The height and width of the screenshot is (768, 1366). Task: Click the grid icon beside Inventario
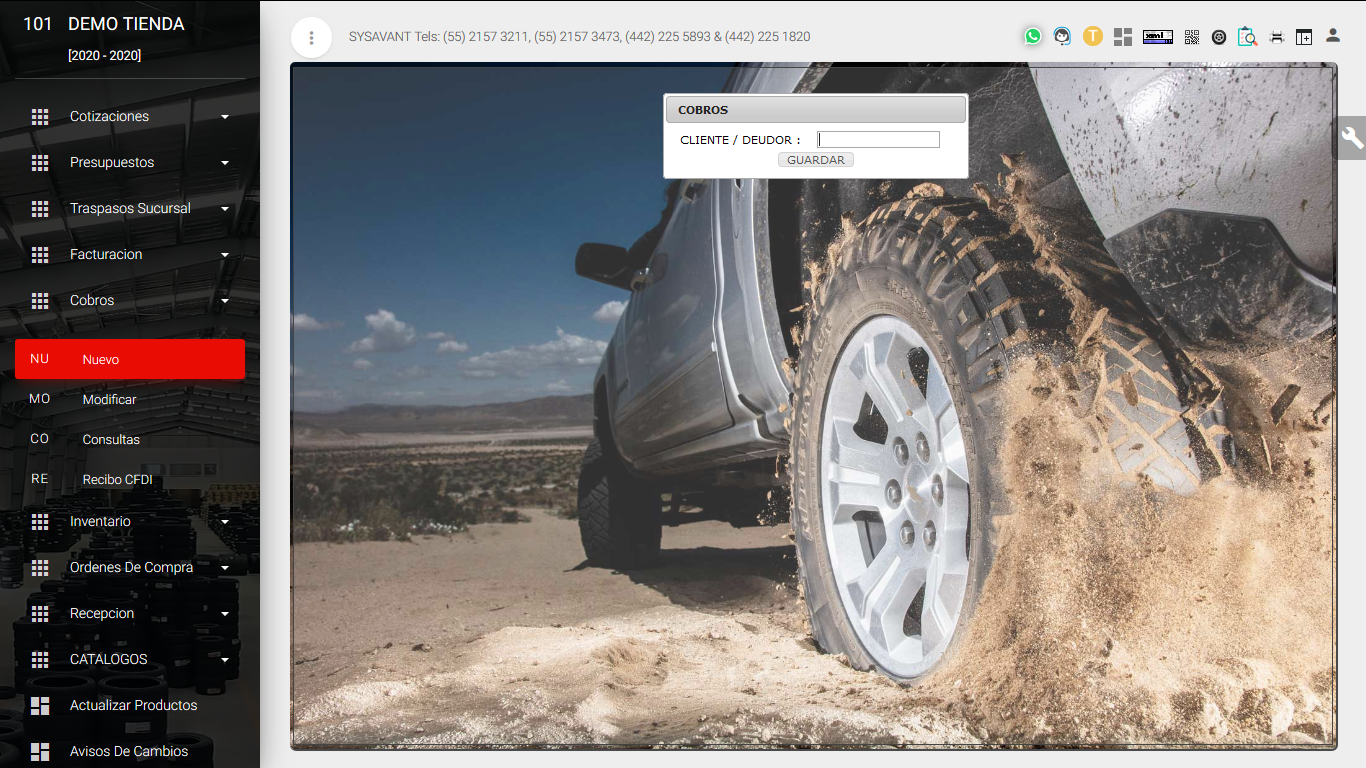(40, 522)
